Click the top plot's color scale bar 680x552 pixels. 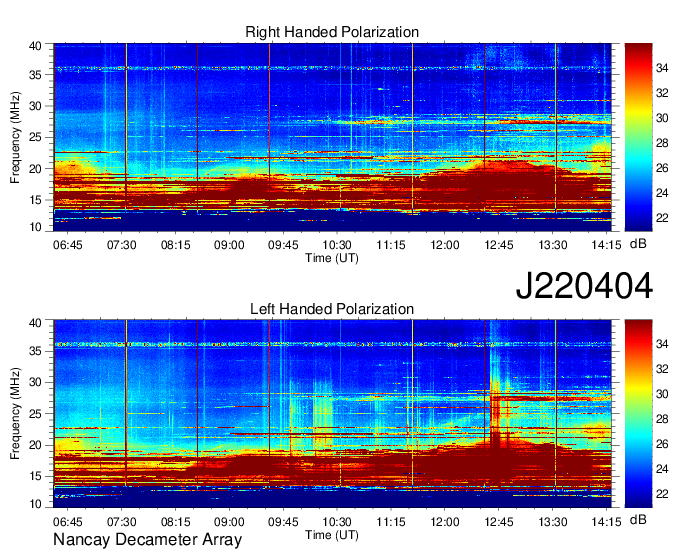click(x=638, y=137)
